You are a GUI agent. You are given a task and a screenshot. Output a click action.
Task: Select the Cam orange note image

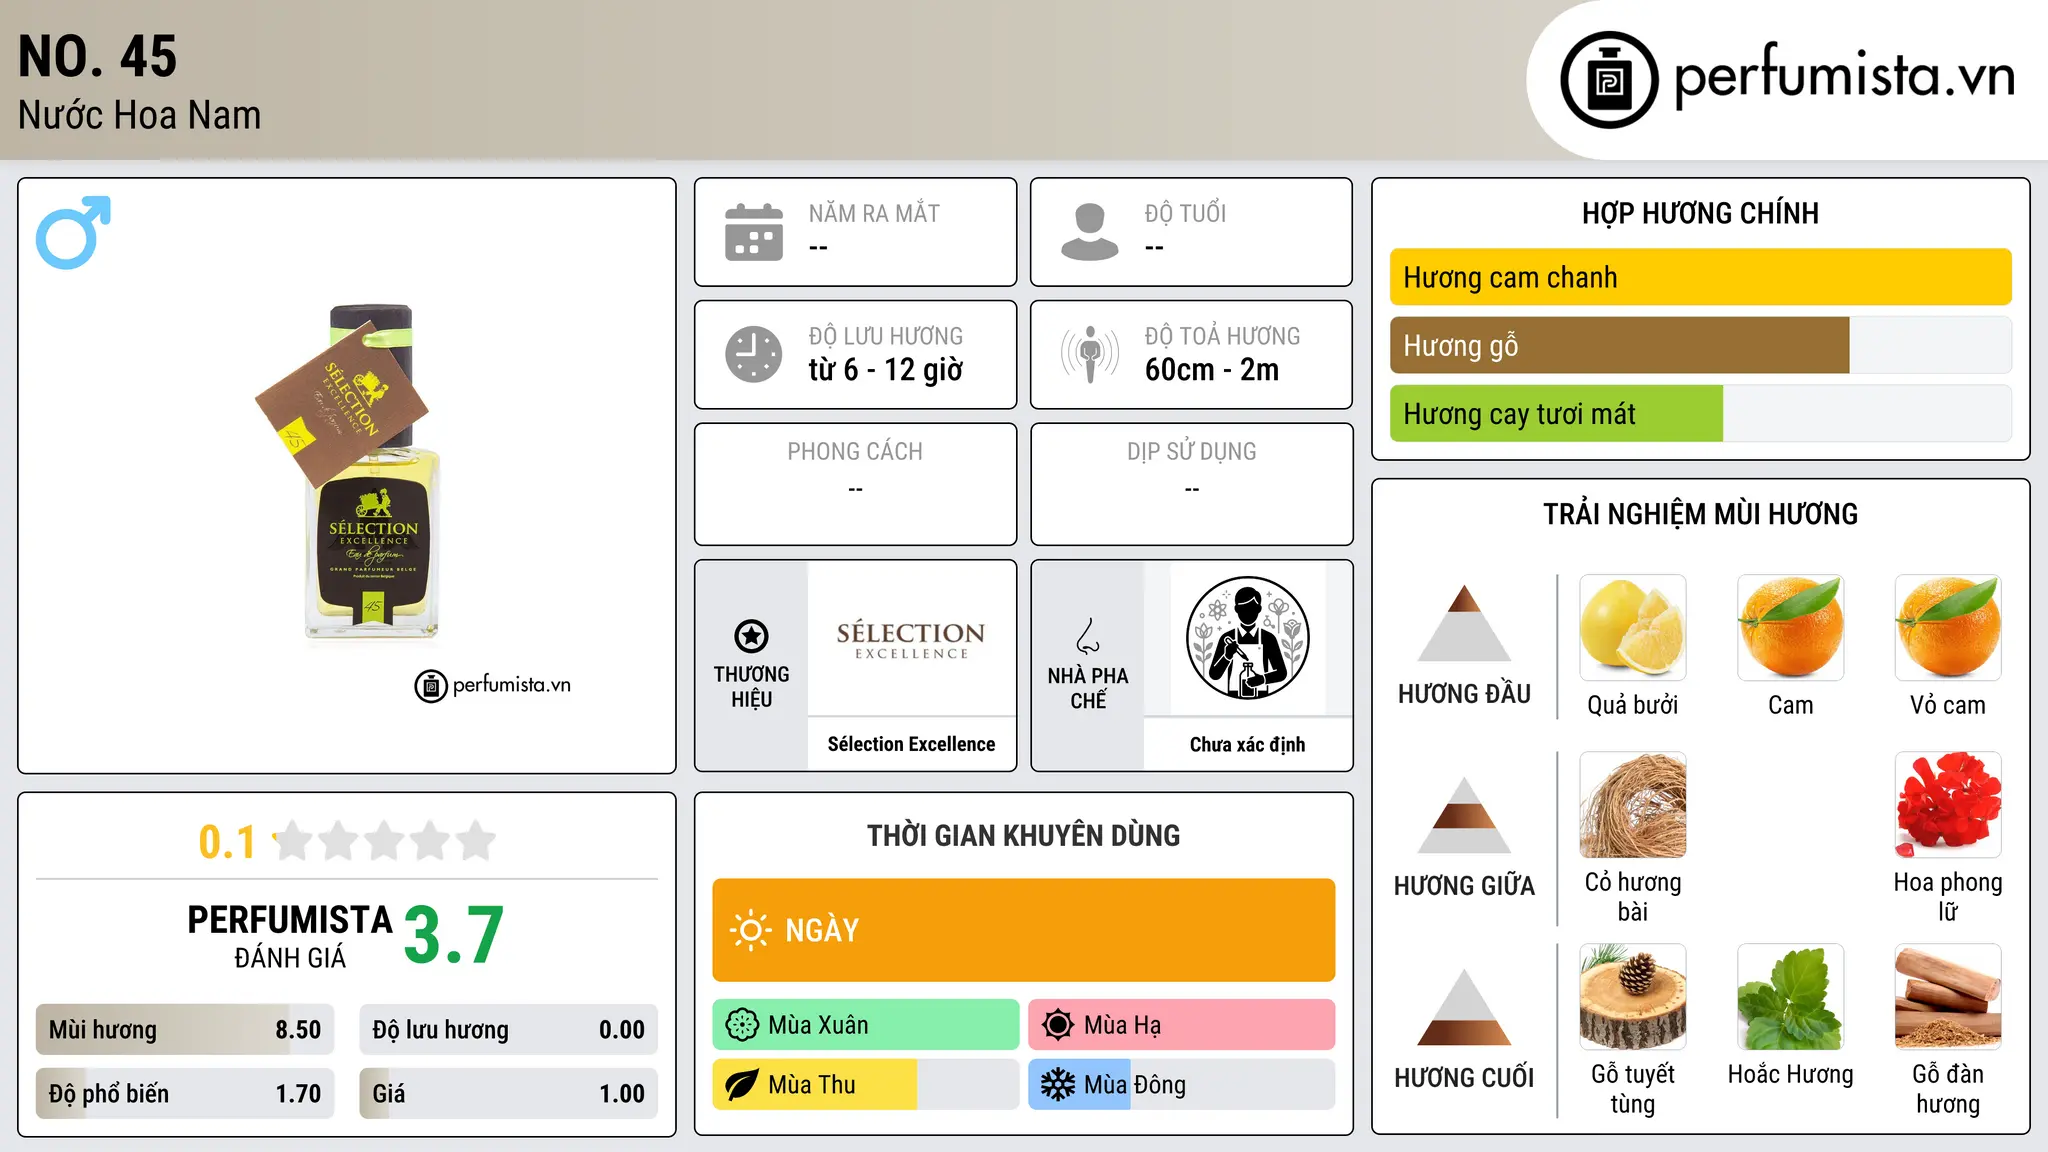(x=1790, y=627)
